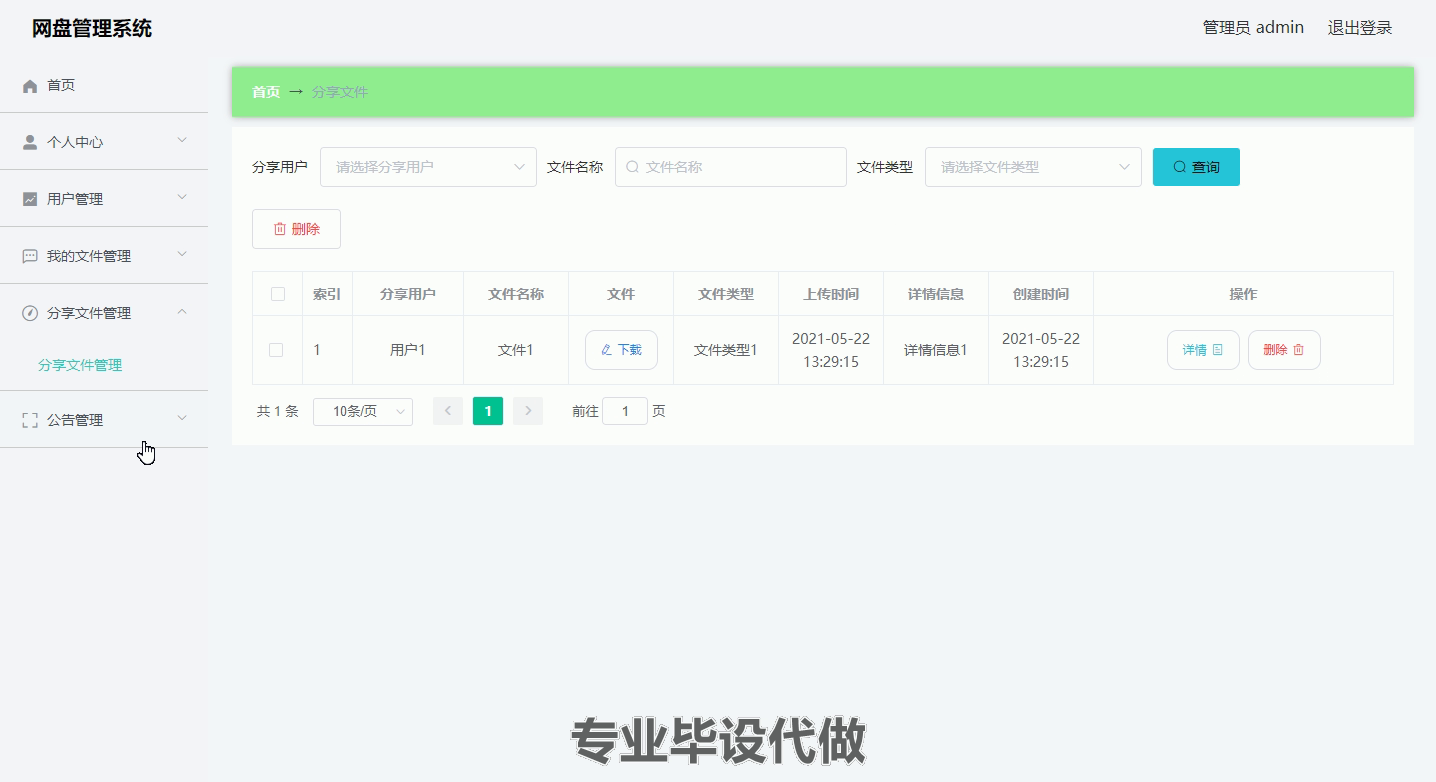This screenshot has height=782, width=1436.
Task: Click the magnifier icon in 文件名称 field
Action: 632,167
